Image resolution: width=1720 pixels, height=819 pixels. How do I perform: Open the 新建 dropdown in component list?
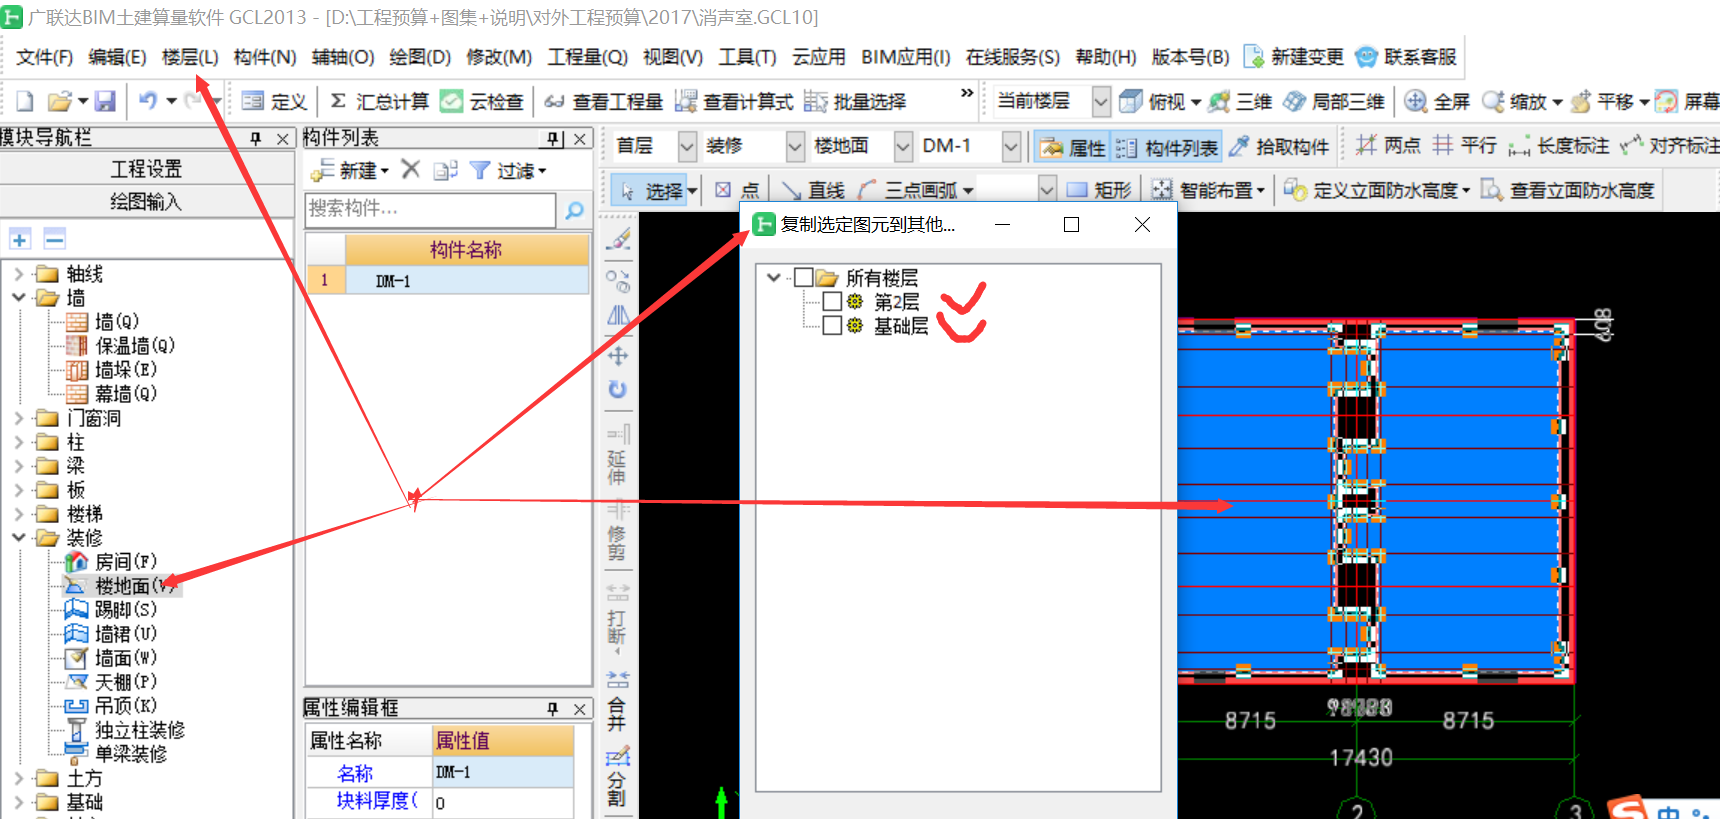tap(349, 170)
